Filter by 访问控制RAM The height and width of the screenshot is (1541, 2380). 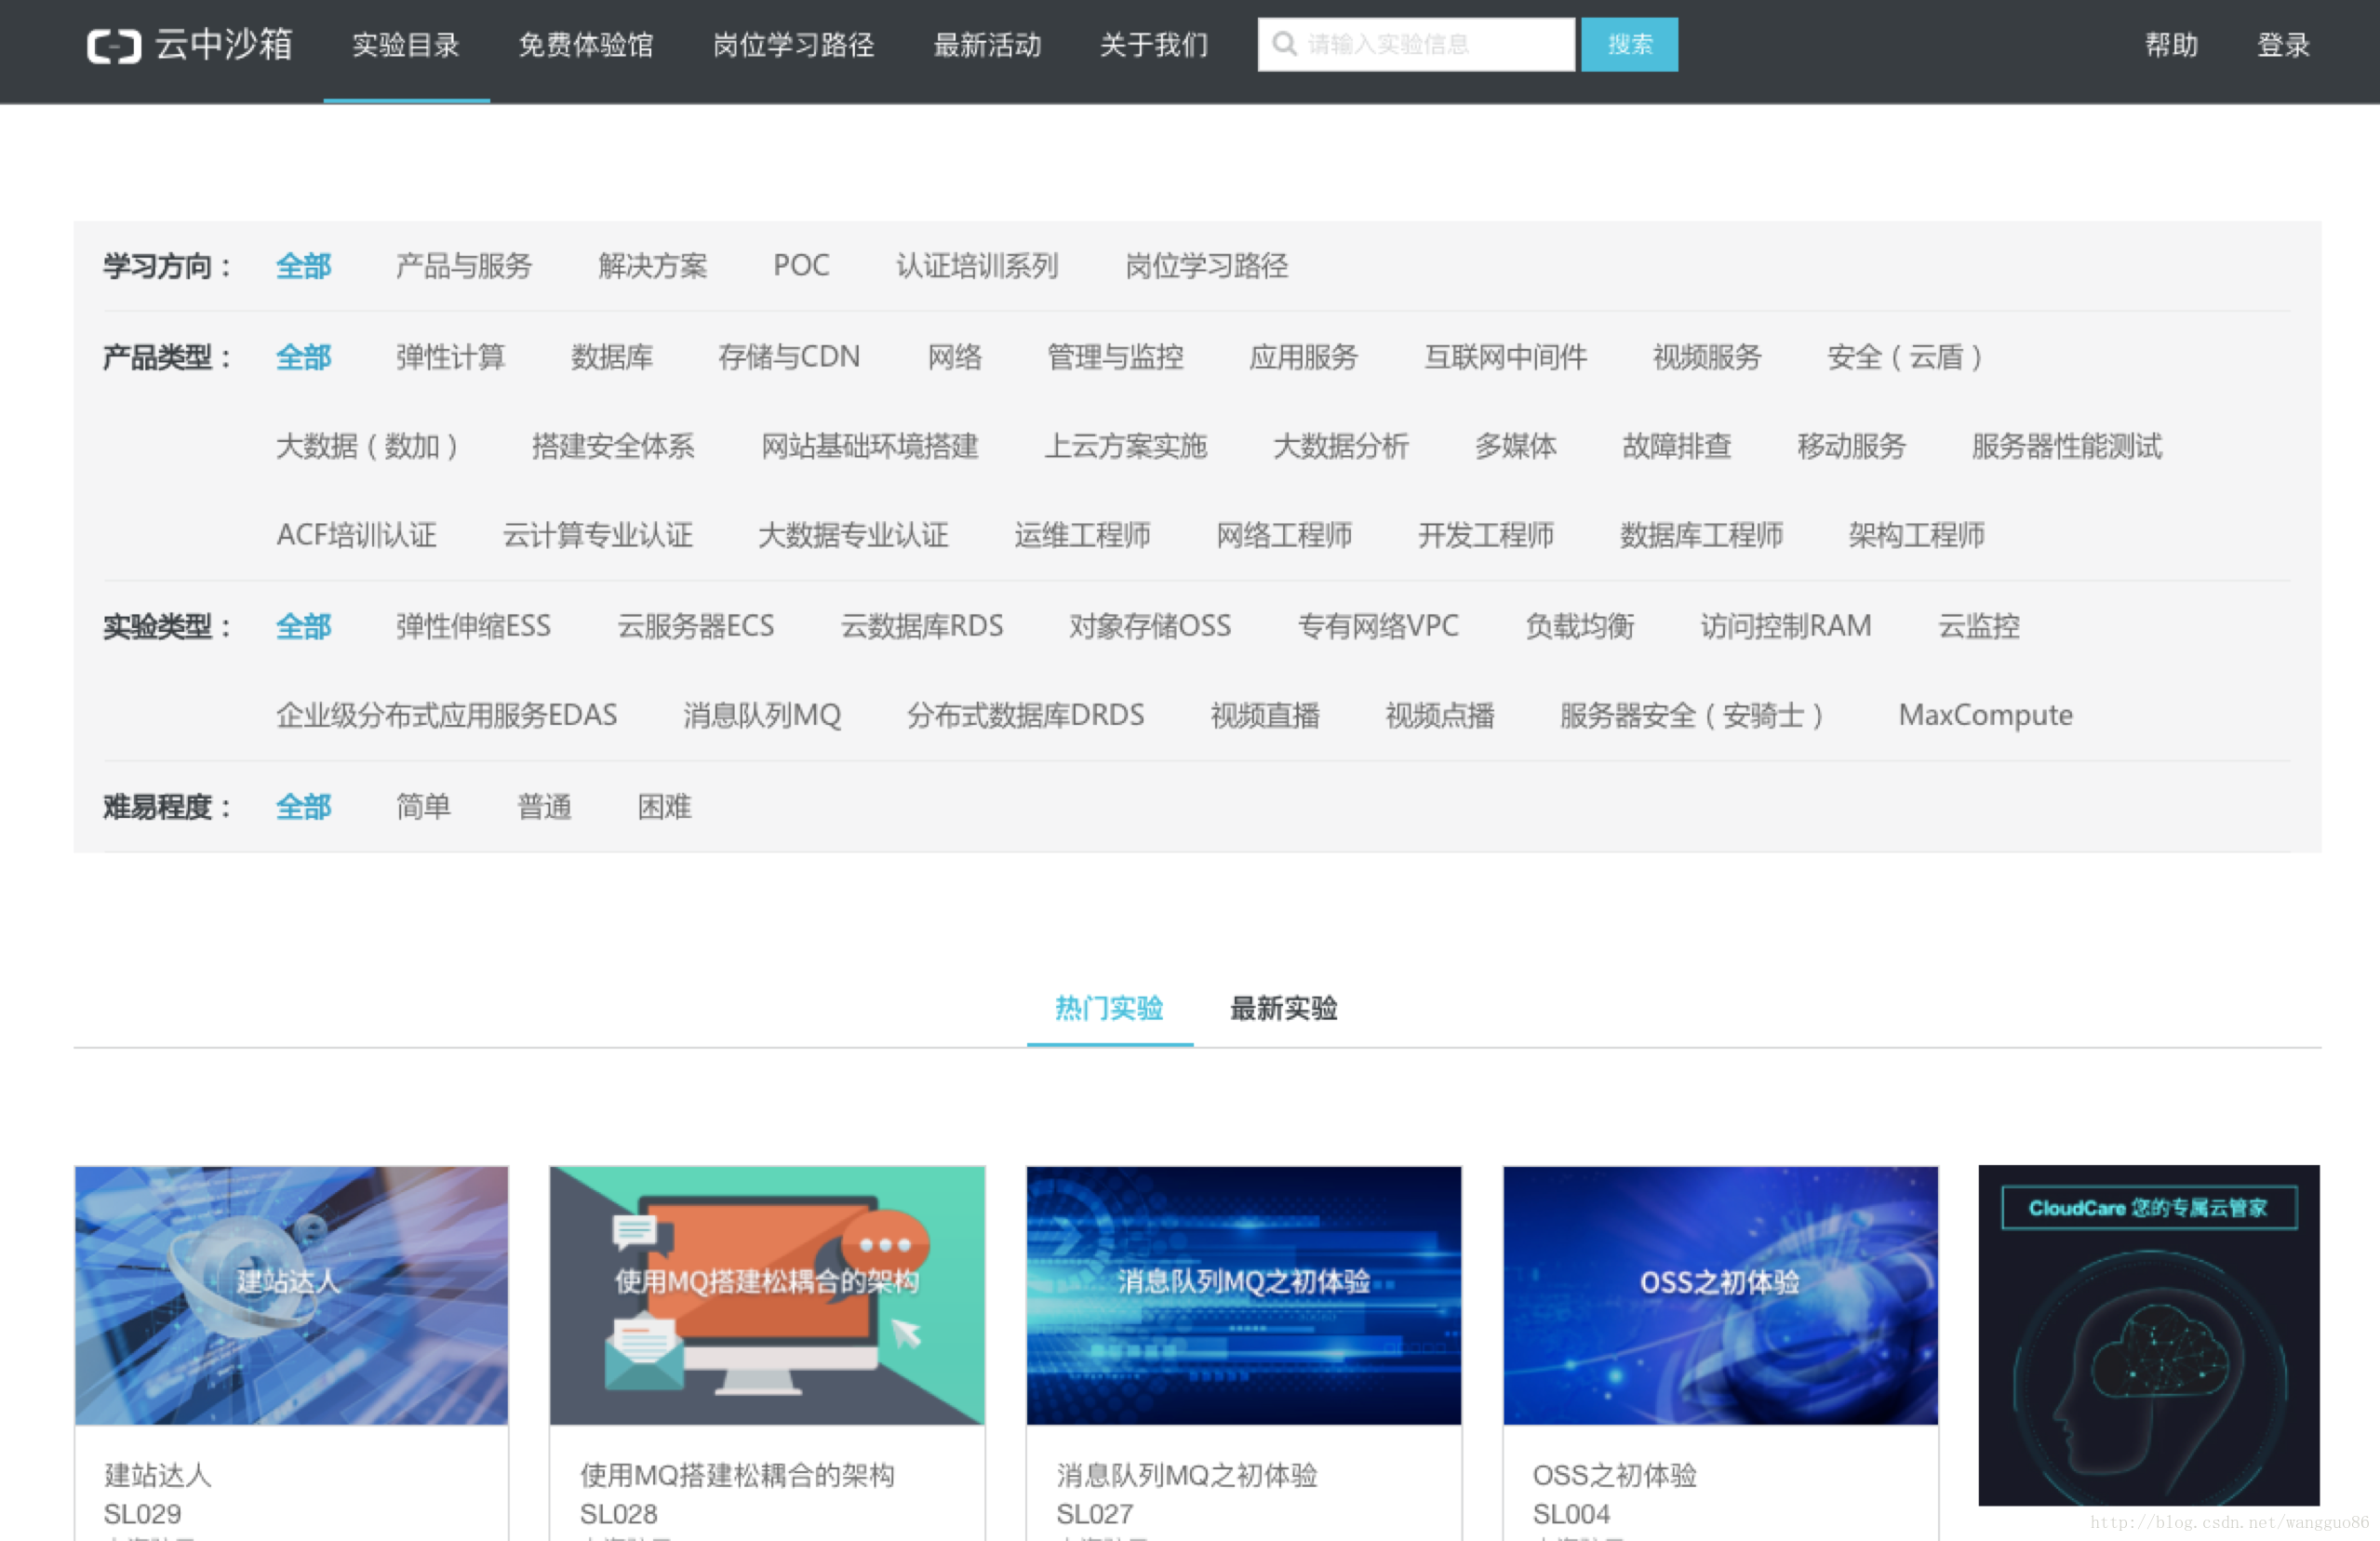click(x=1786, y=626)
